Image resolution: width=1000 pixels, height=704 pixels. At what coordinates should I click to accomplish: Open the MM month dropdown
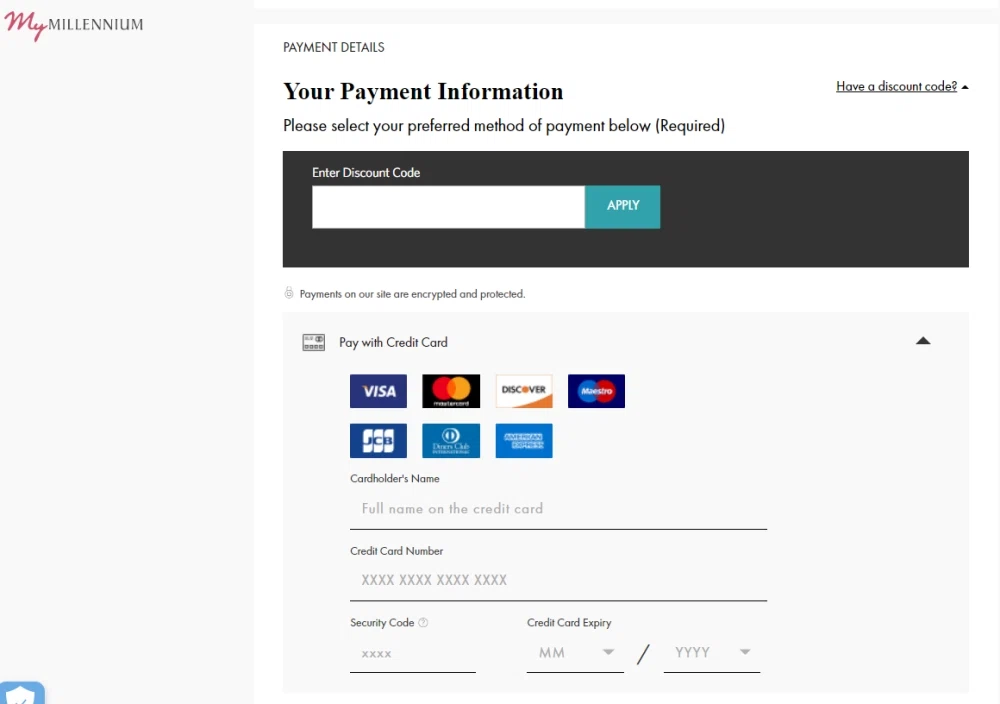point(575,652)
